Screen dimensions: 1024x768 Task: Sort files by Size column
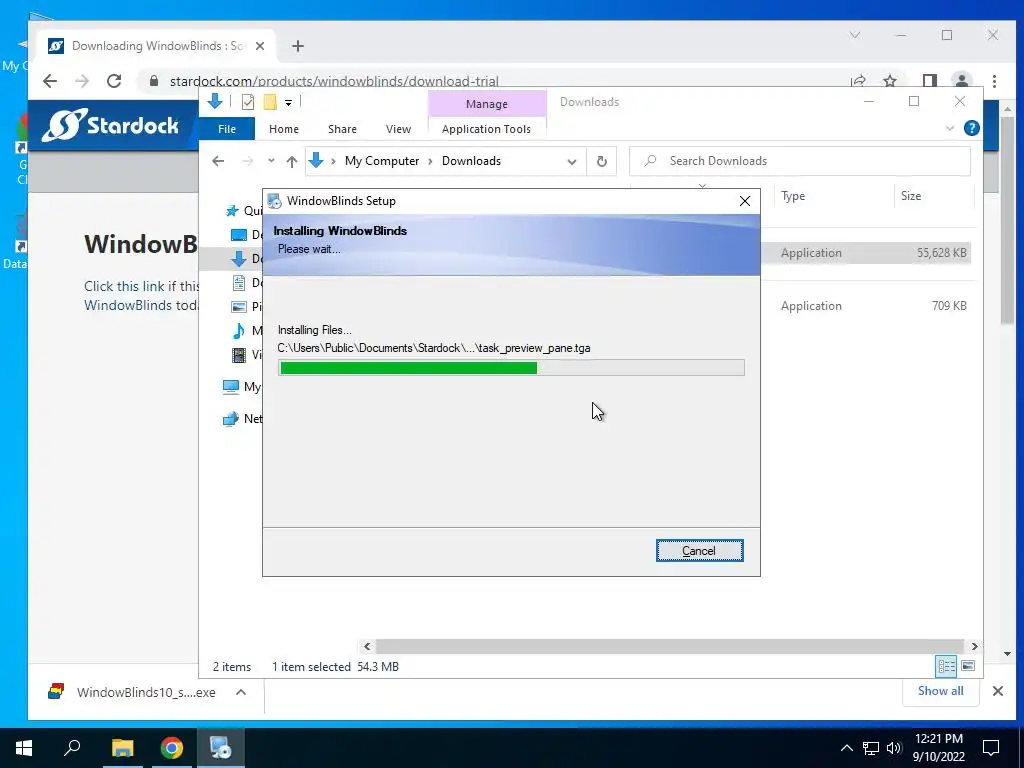(x=933, y=196)
